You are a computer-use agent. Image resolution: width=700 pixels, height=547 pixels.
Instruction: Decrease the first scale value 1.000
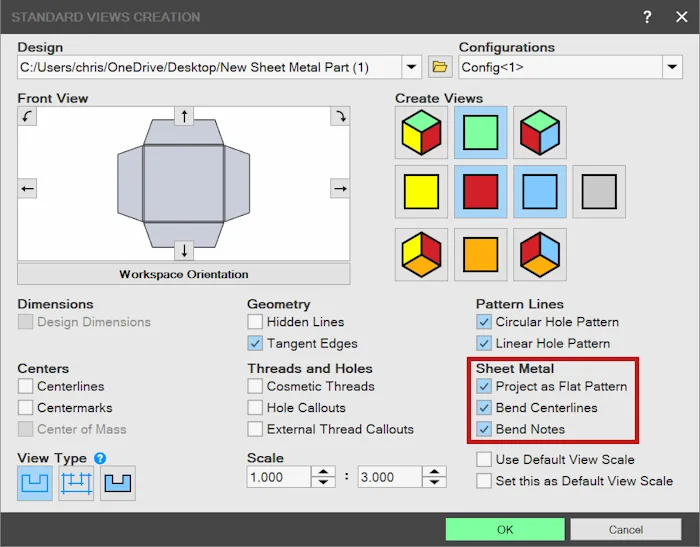click(323, 482)
